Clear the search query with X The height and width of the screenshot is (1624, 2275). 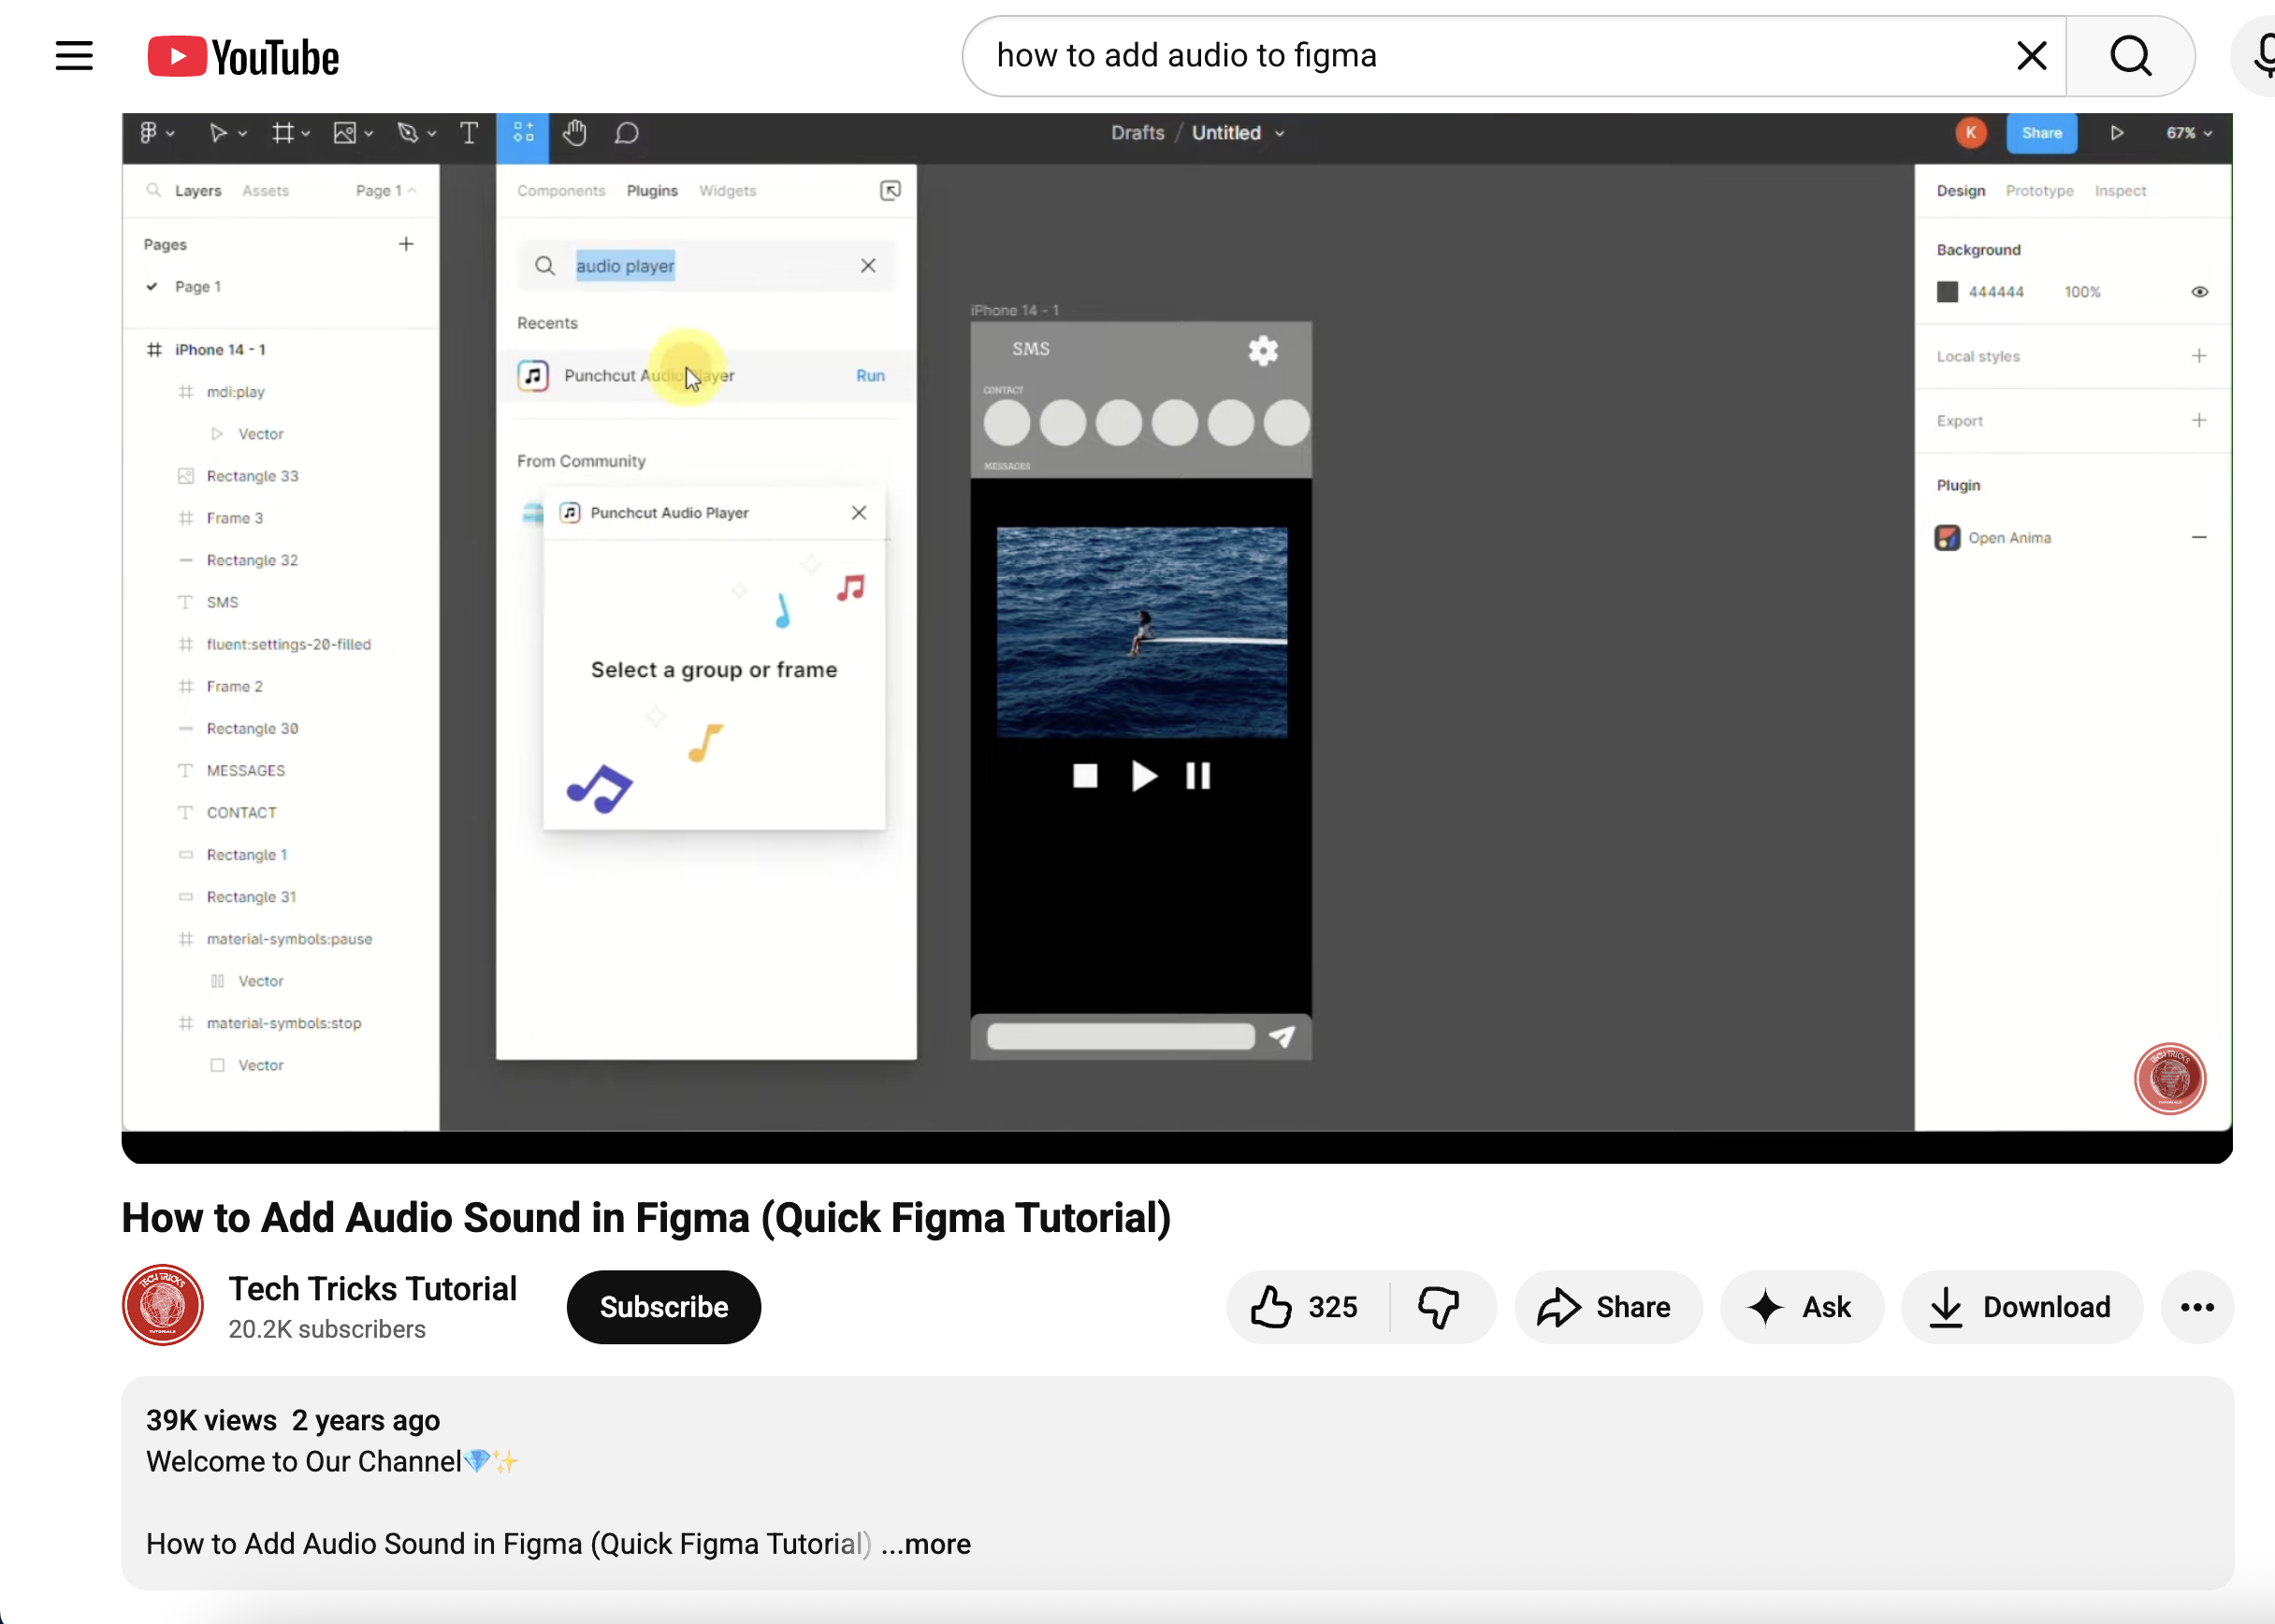pyautogui.click(x=2031, y=56)
